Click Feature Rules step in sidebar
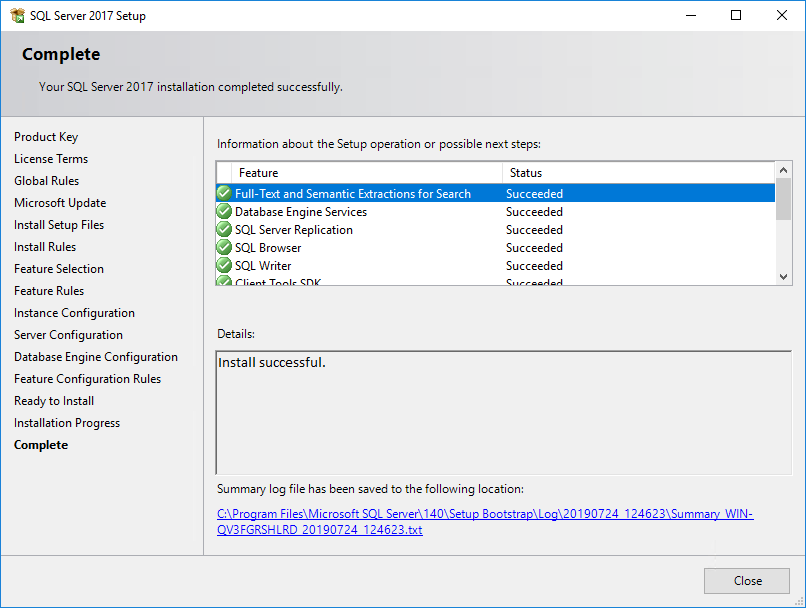This screenshot has width=806, height=608. click(49, 291)
